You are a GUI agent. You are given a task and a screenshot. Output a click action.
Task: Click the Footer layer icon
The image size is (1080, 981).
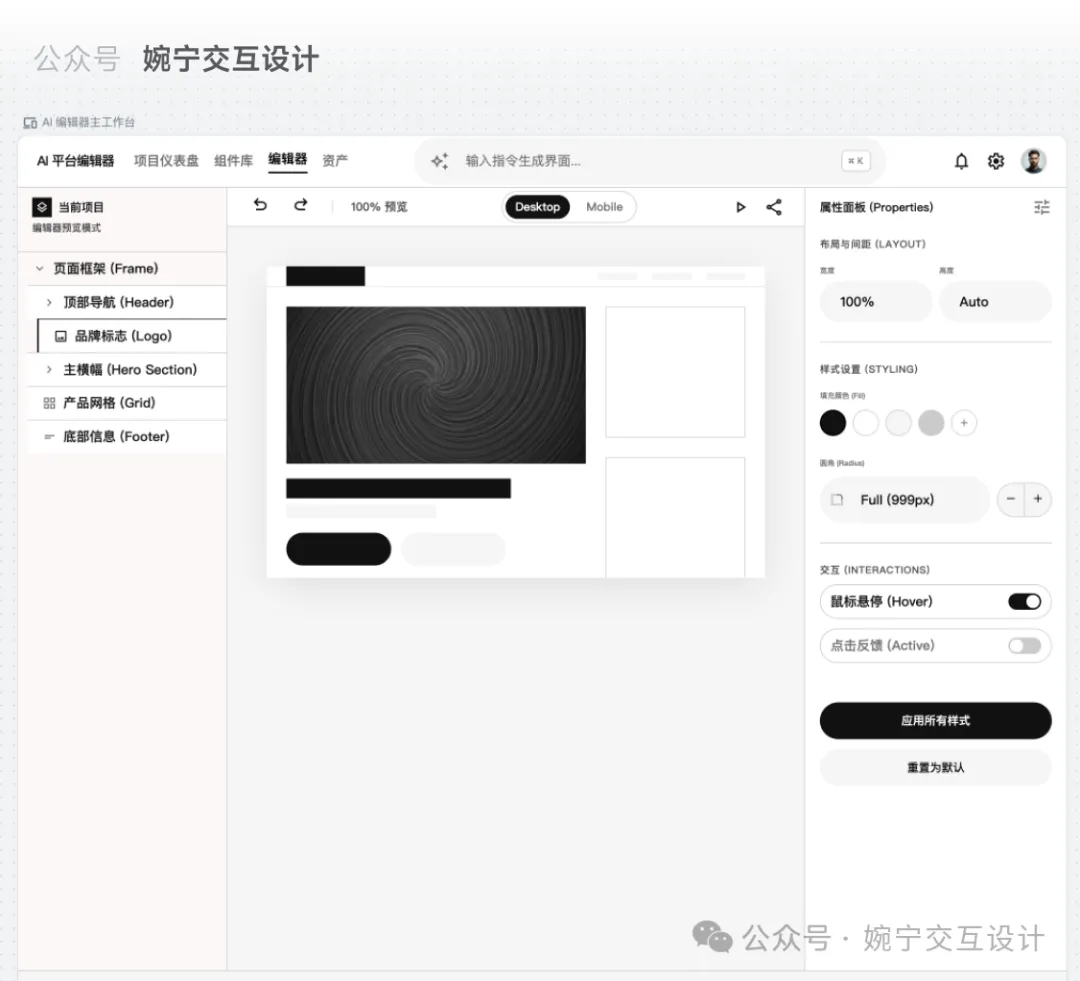pyautogui.click(x=49, y=437)
